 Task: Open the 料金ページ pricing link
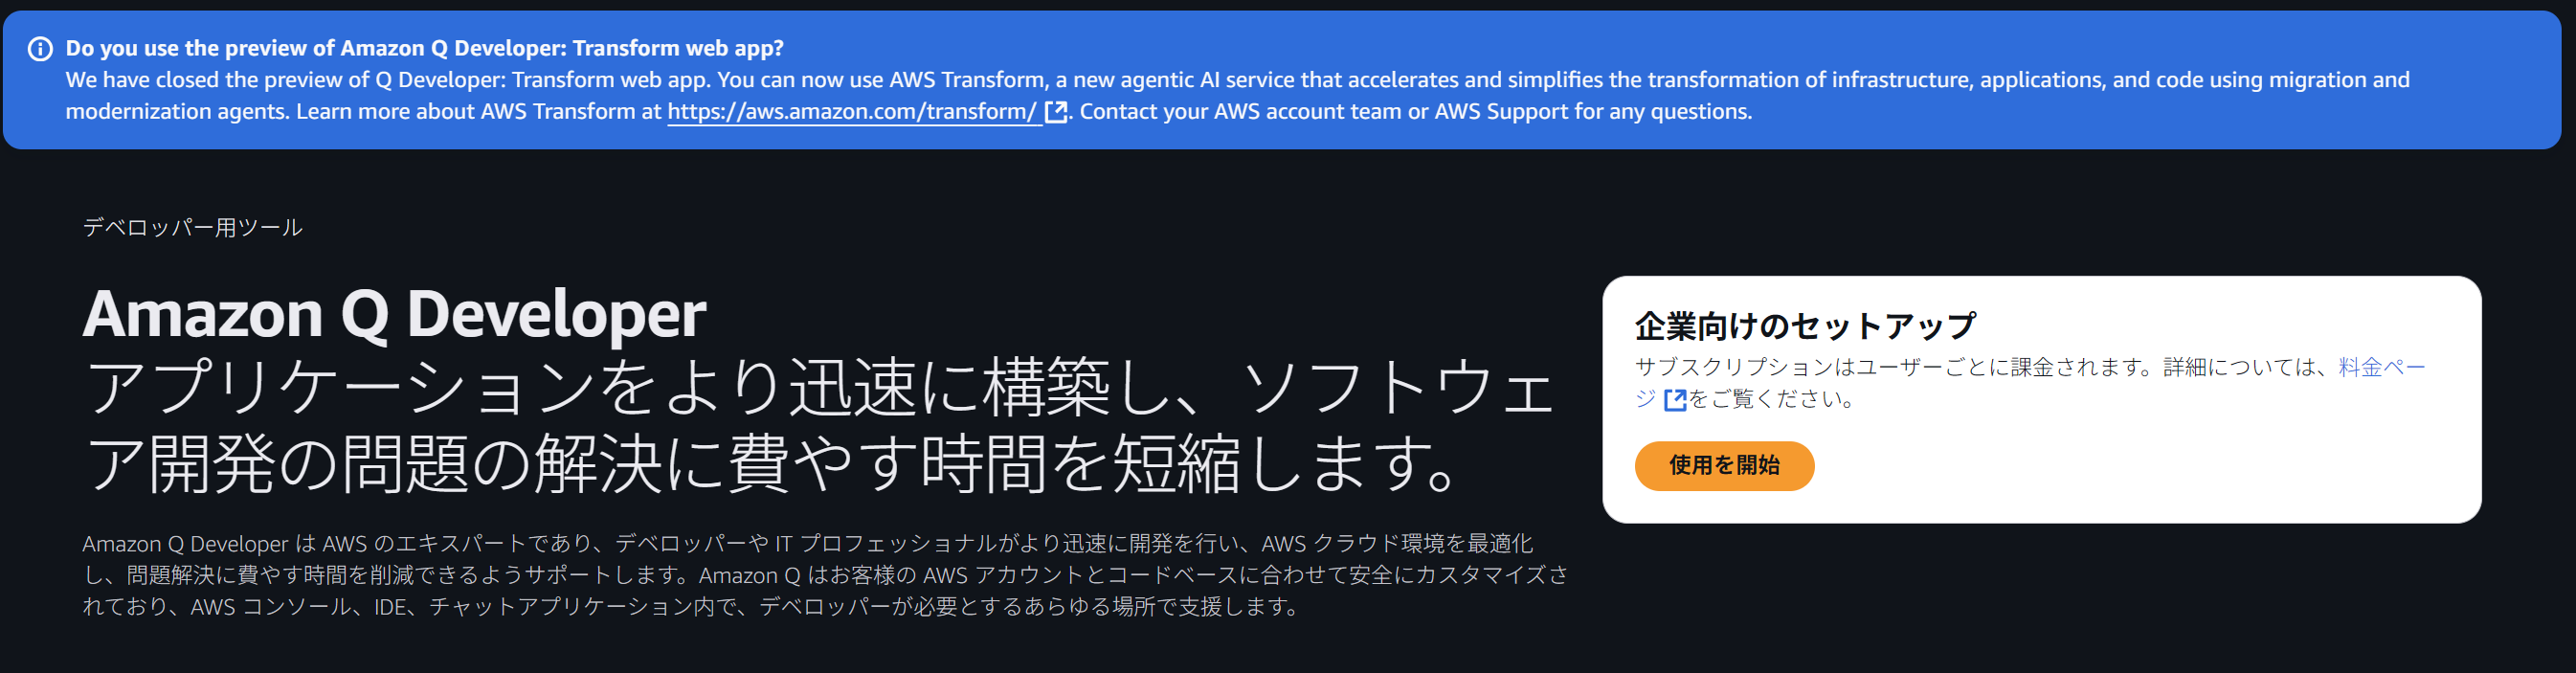(x=2381, y=368)
